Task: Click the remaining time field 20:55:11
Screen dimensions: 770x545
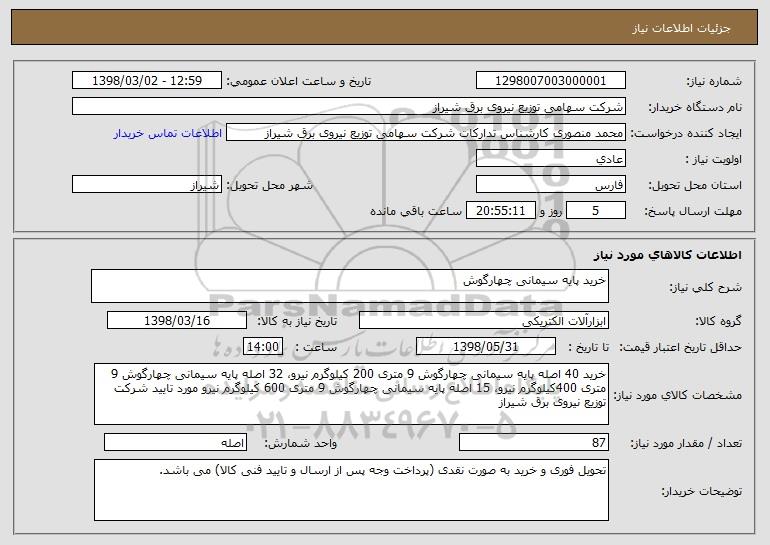Action: pyautogui.click(x=500, y=211)
